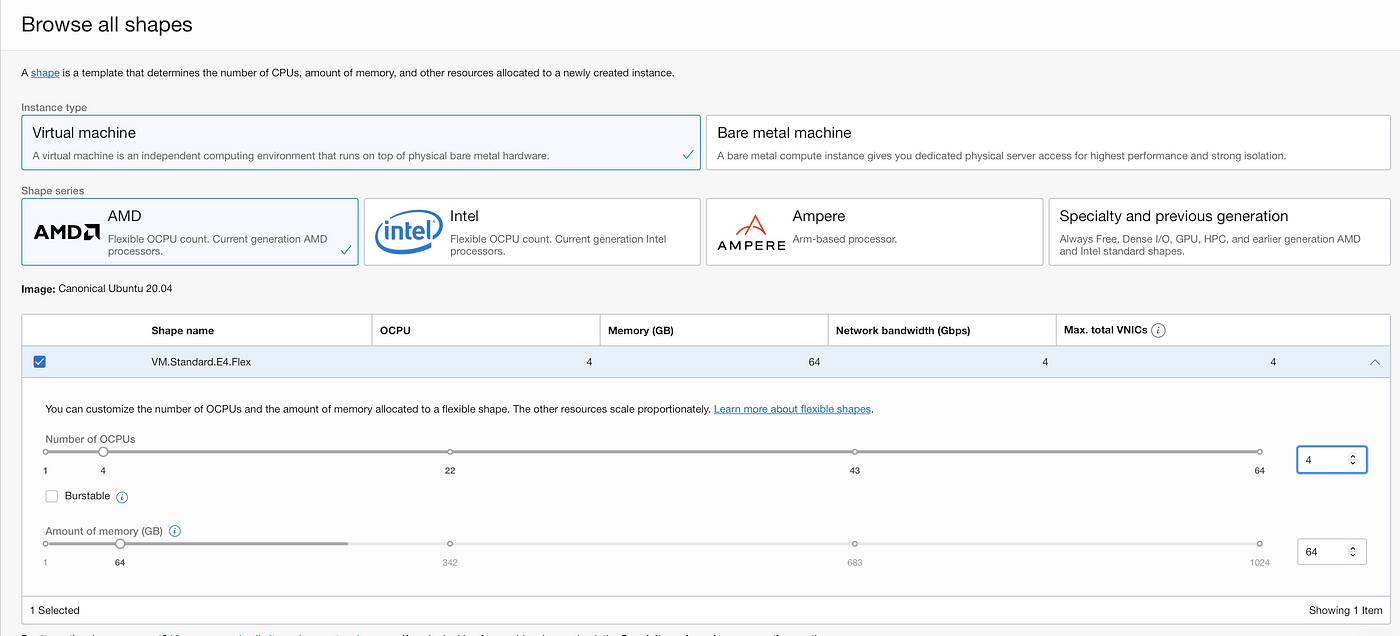
Task: Click the AMD logo icon
Action: click(66, 232)
